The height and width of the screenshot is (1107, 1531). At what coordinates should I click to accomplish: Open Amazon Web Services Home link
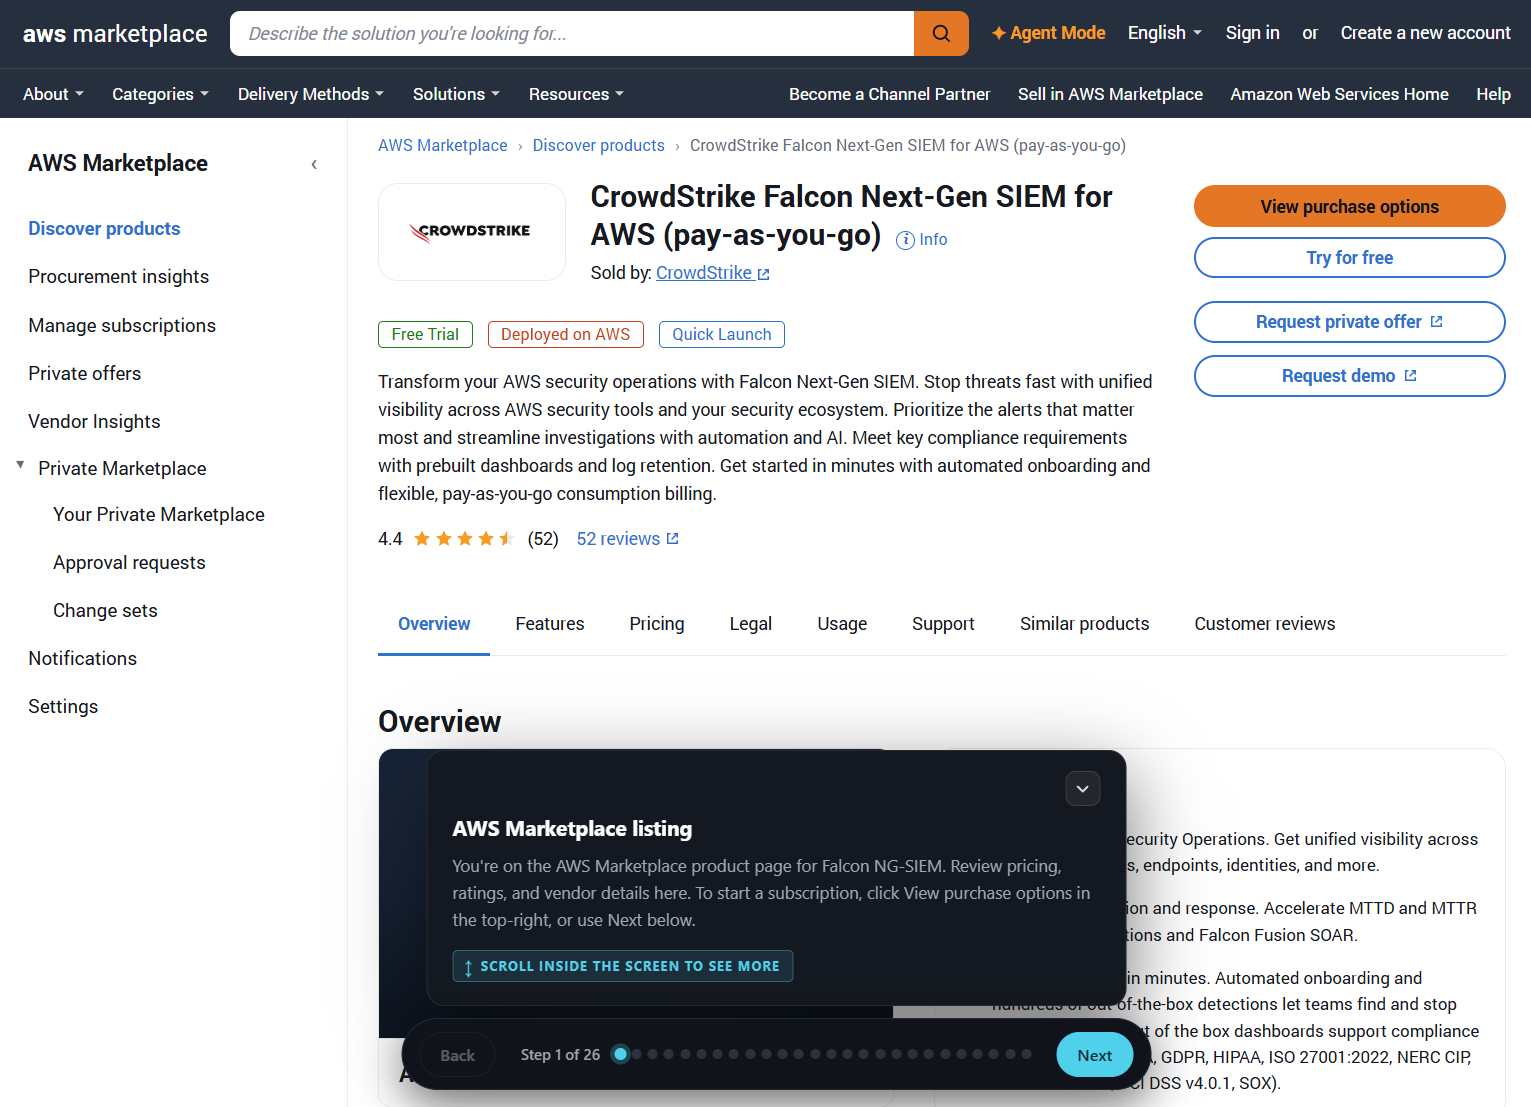coord(1339,94)
